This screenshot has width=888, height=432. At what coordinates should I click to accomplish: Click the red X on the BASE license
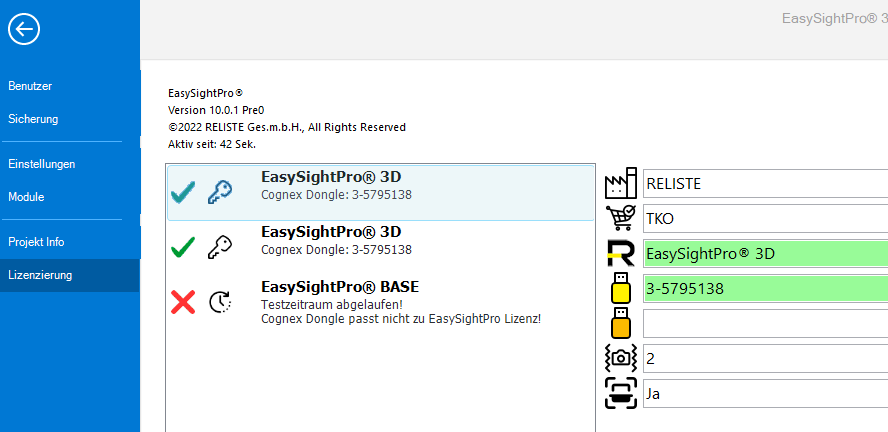(x=183, y=301)
